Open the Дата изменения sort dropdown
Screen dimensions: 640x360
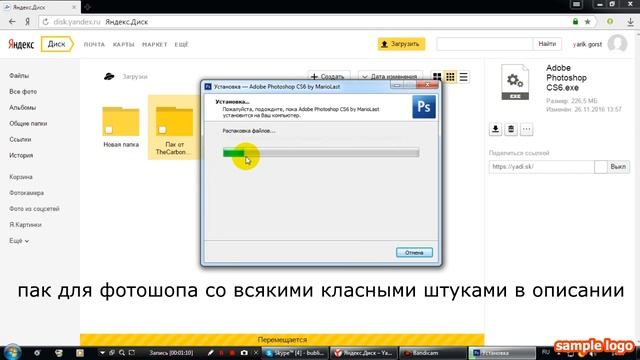click(390, 76)
